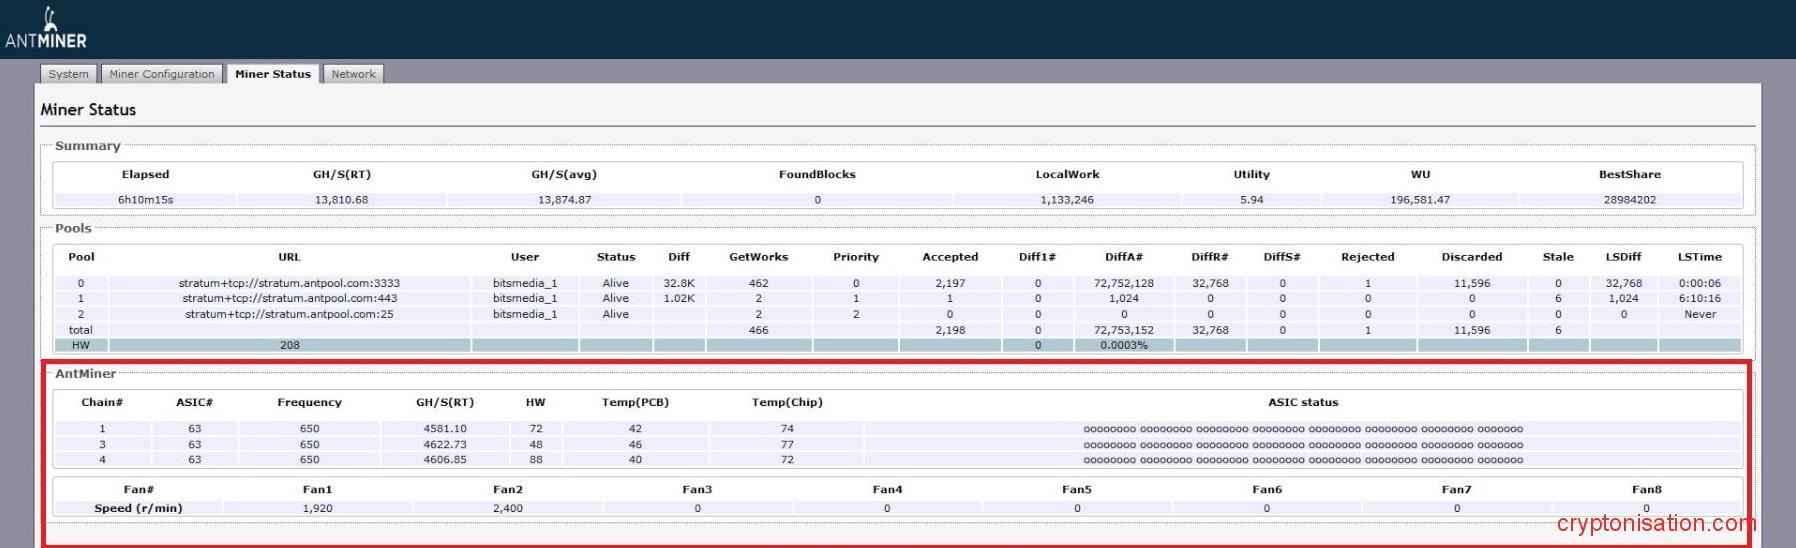Click the Antminer logo
This screenshot has height=548, width=1796.
coord(46,29)
